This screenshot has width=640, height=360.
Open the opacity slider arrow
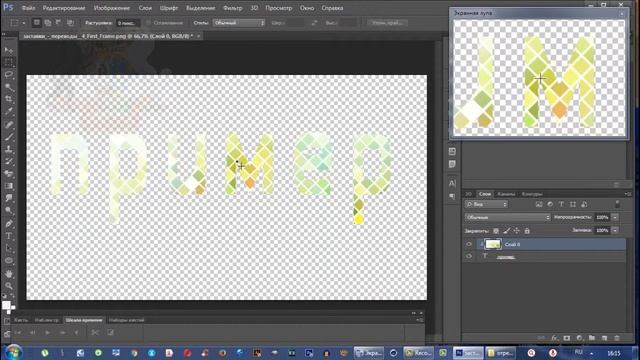point(615,218)
